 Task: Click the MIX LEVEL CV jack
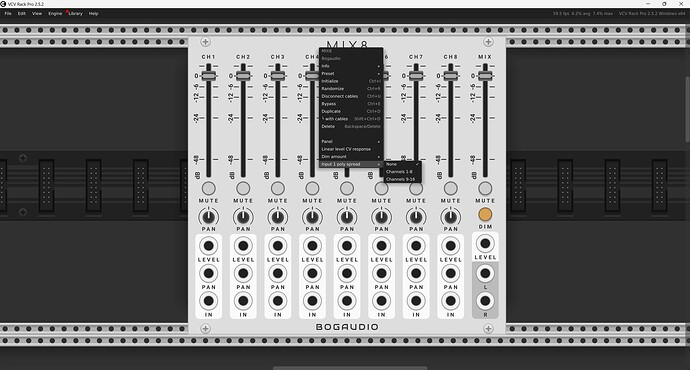pyautogui.click(x=485, y=243)
